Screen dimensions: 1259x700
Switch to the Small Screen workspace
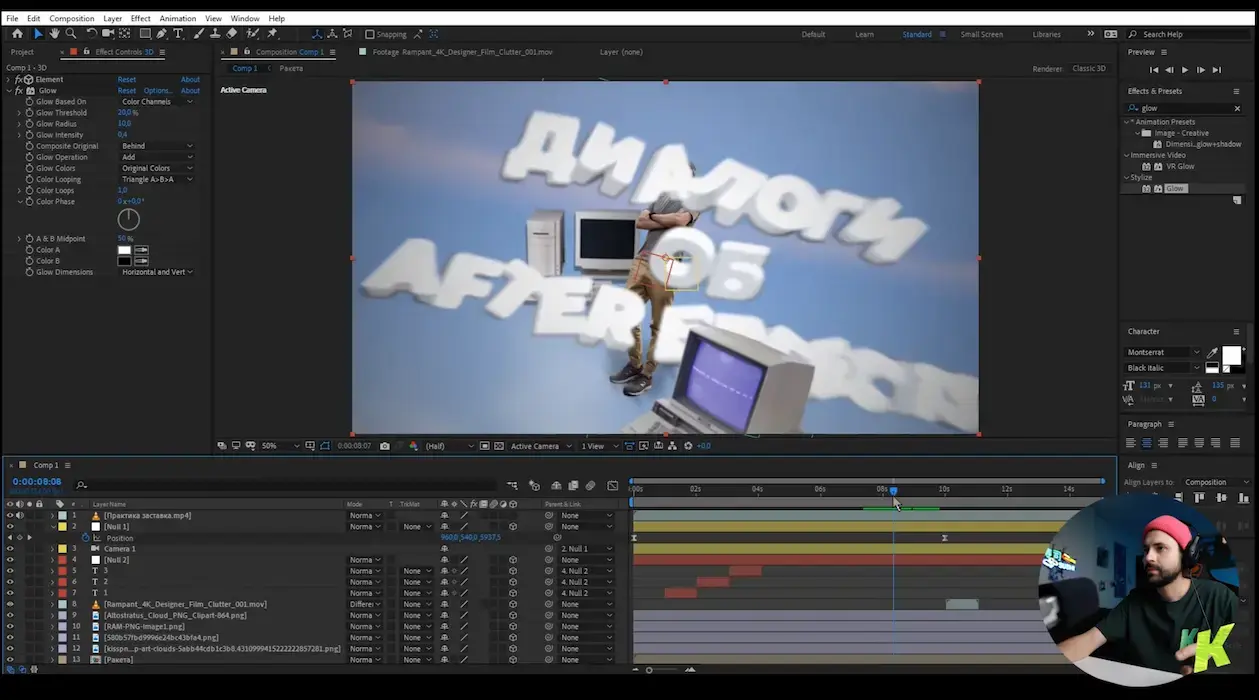982,34
